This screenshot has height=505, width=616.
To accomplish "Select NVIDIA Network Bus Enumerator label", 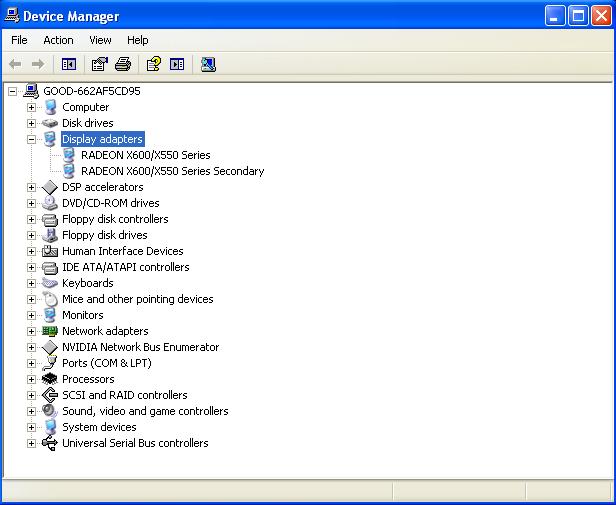I will pos(140,347).
